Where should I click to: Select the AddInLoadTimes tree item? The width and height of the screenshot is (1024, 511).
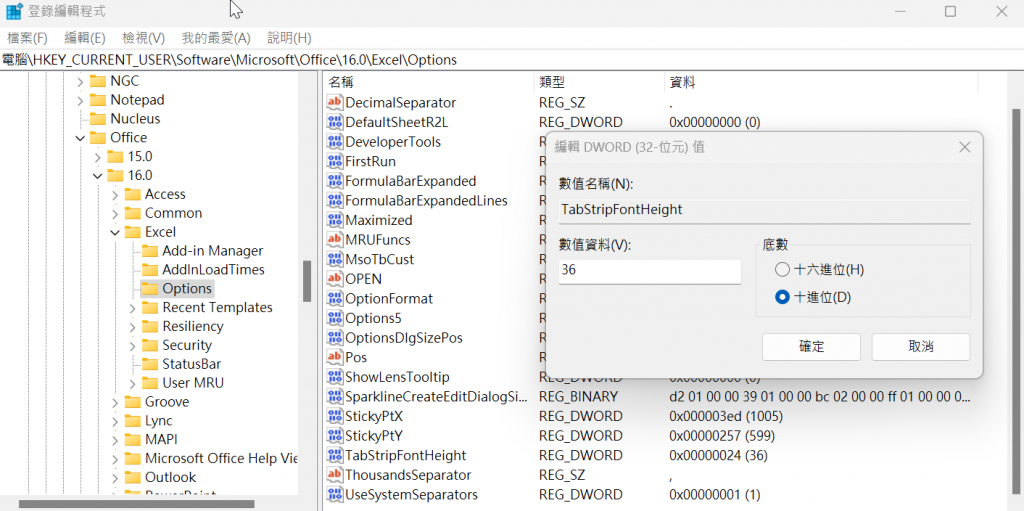[x=213, y=270]
